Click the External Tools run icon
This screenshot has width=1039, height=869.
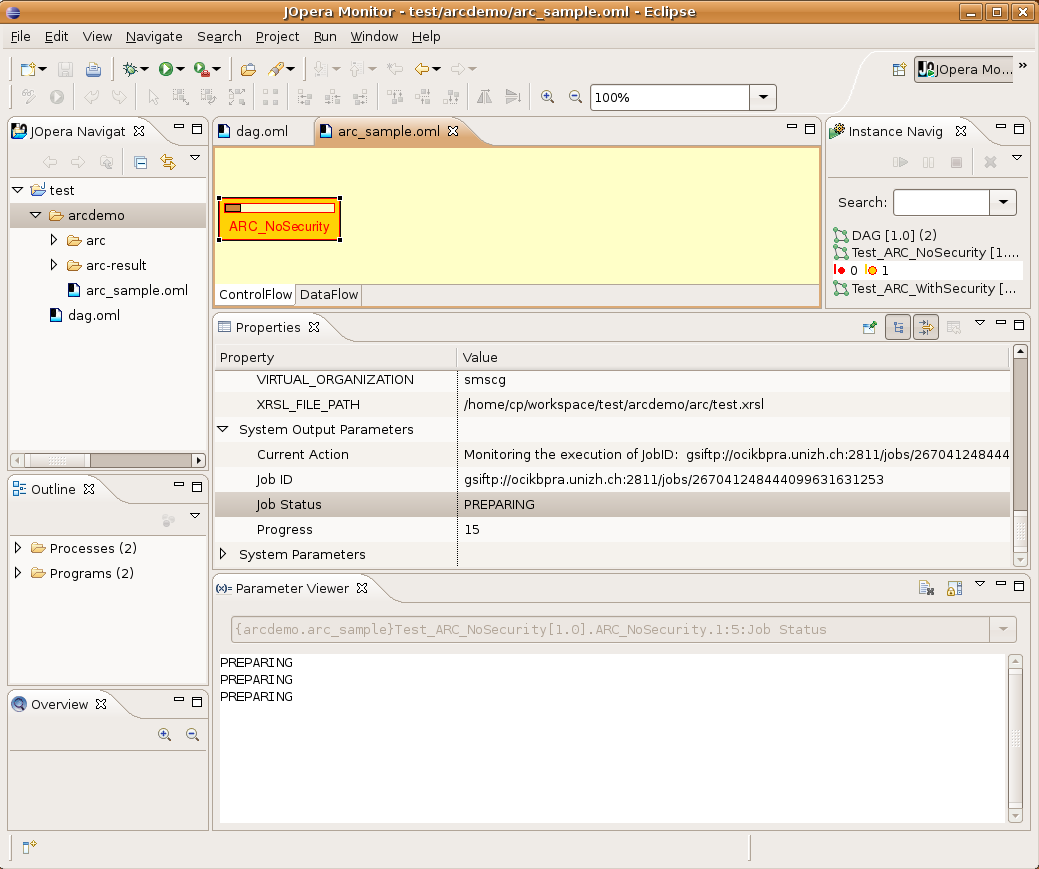click(x=201, y=69)
